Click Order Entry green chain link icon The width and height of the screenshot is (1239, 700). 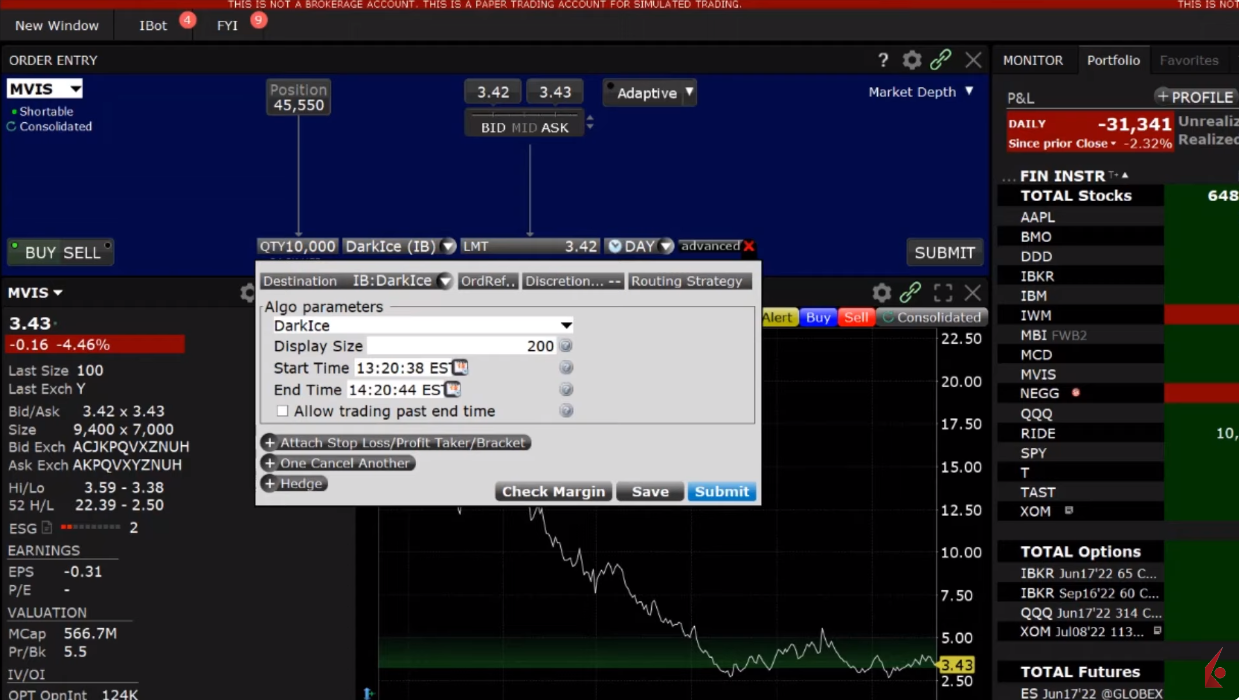coord(940,60)
